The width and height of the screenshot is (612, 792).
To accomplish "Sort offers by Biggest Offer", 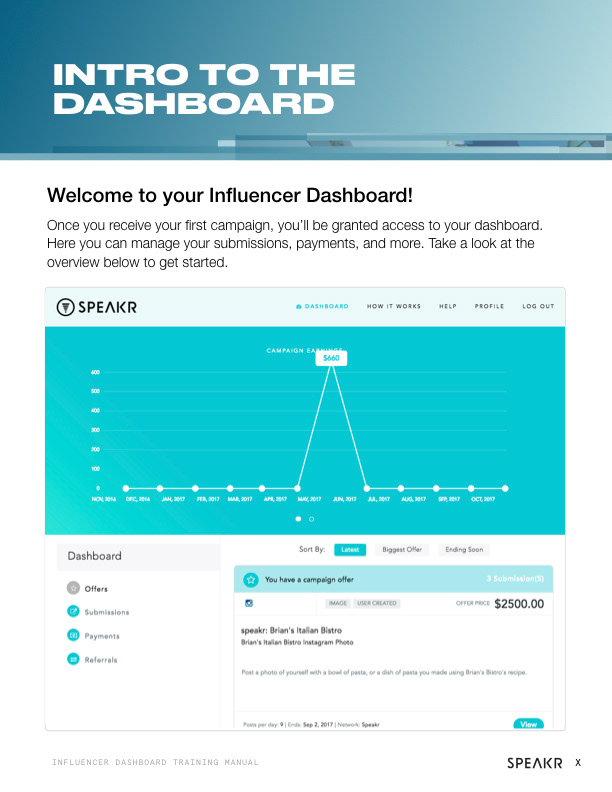I will tap(402, 550).
